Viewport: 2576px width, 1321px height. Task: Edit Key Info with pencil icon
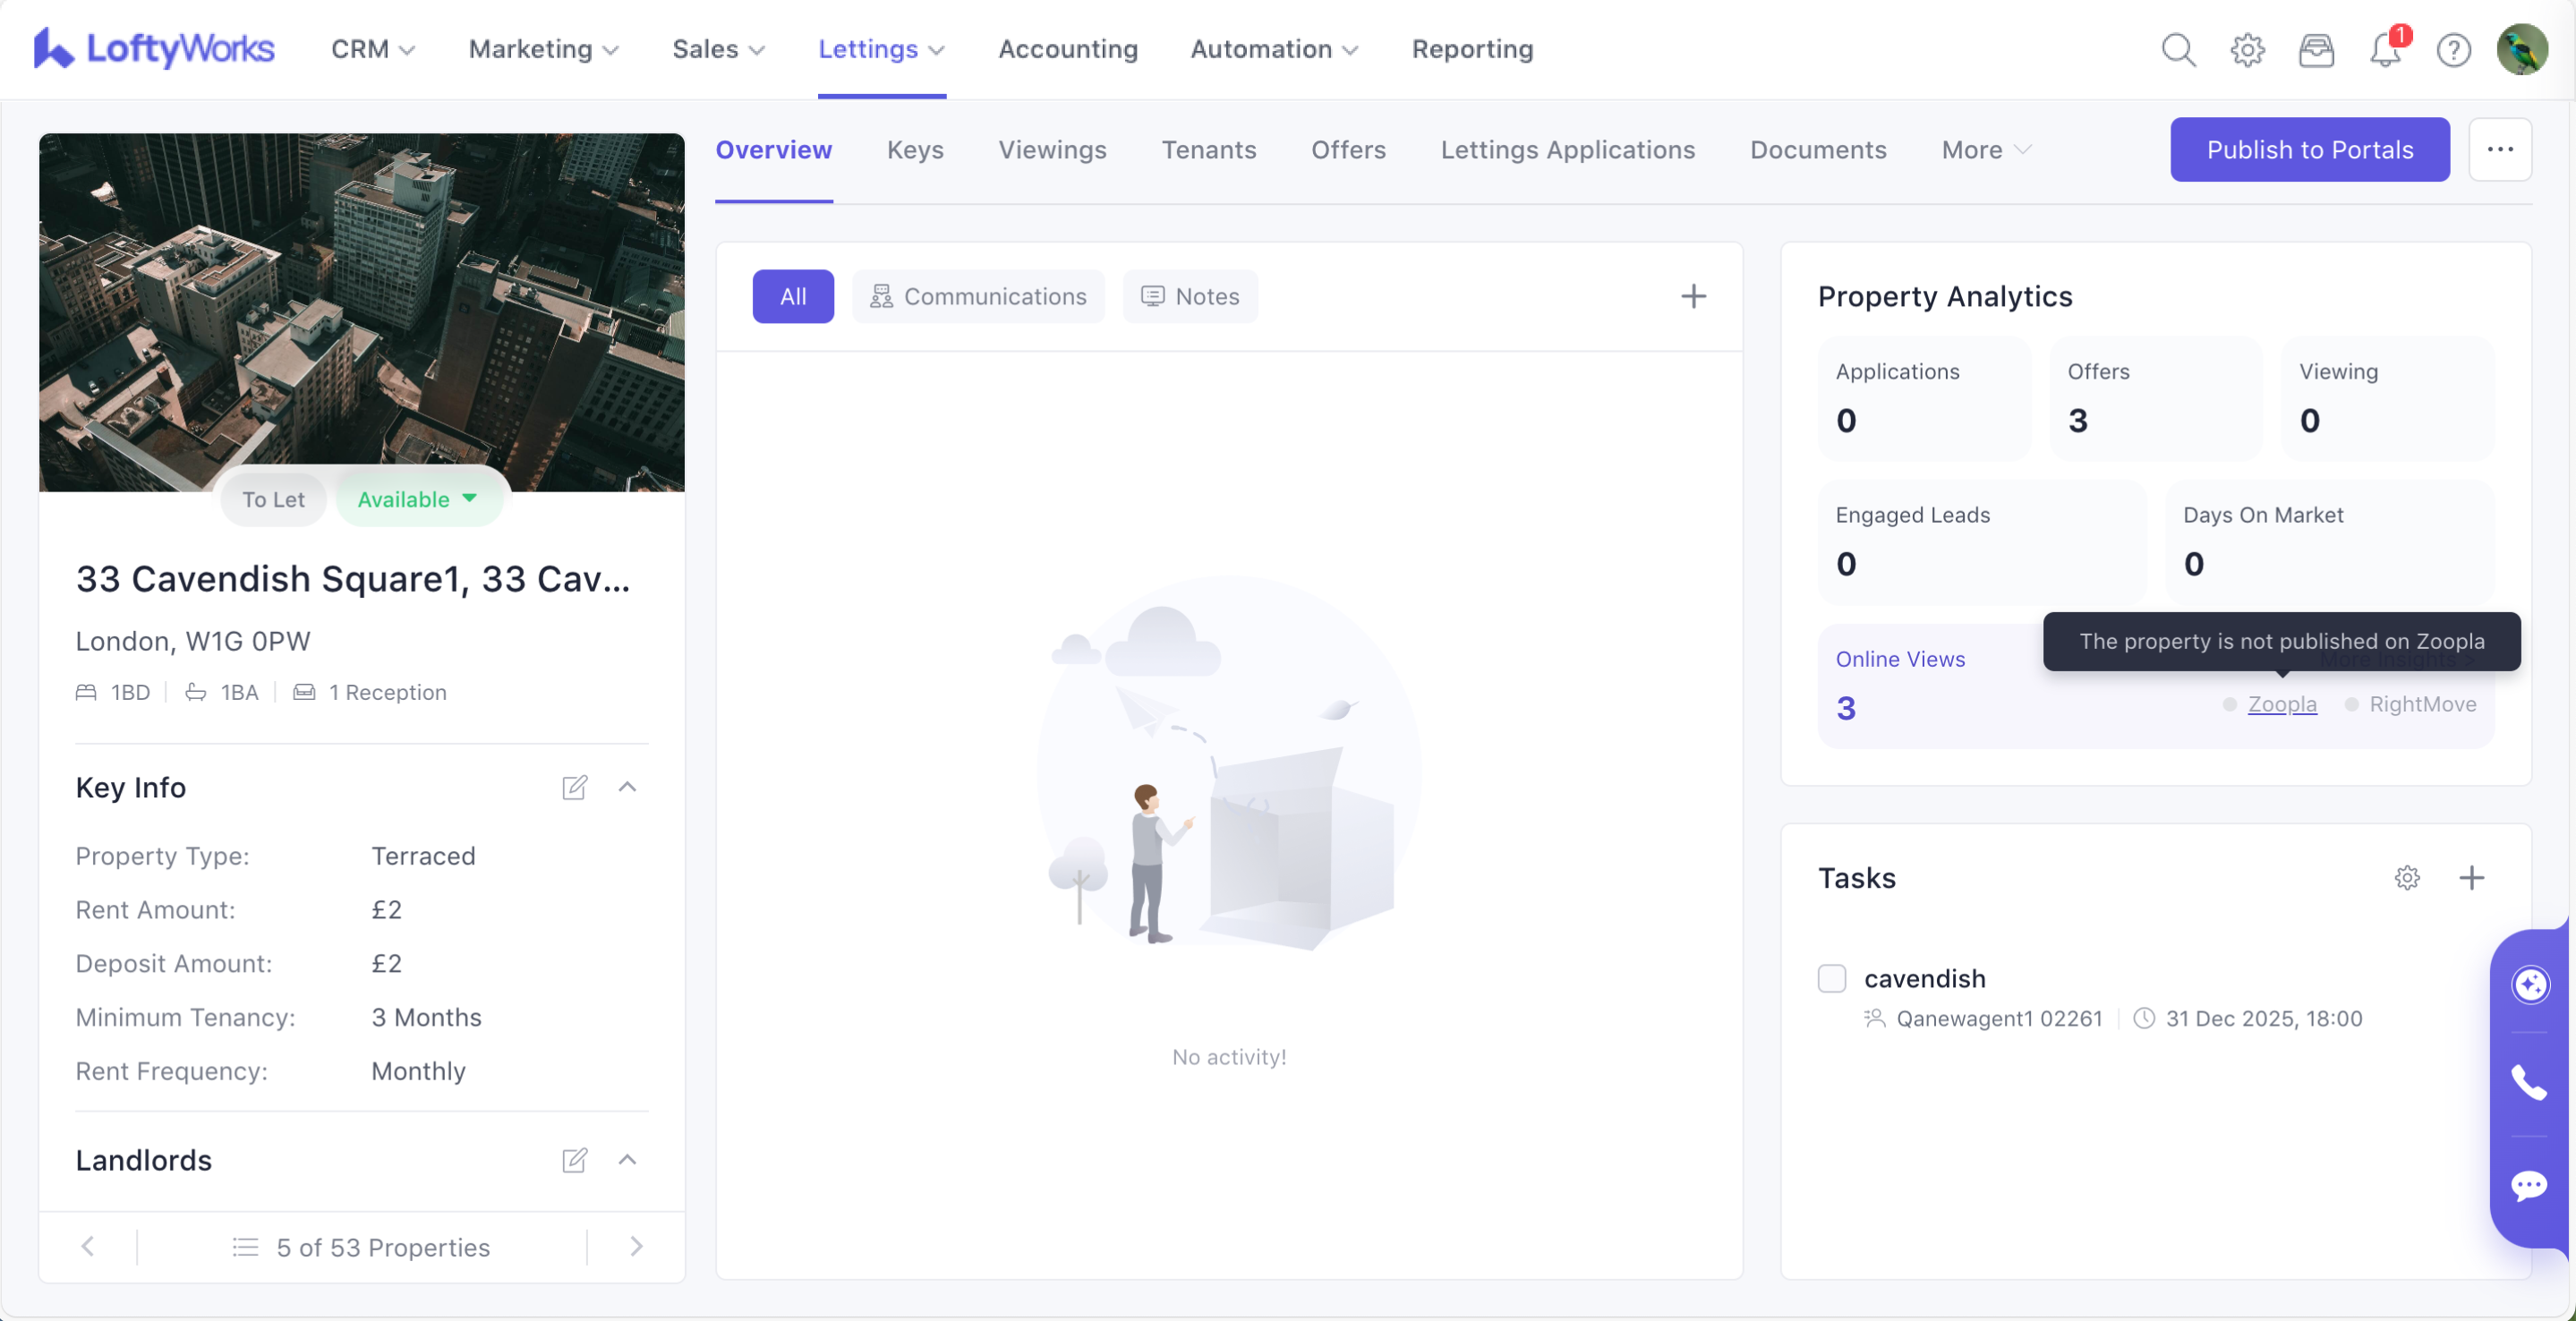click(x=574, y=788)
